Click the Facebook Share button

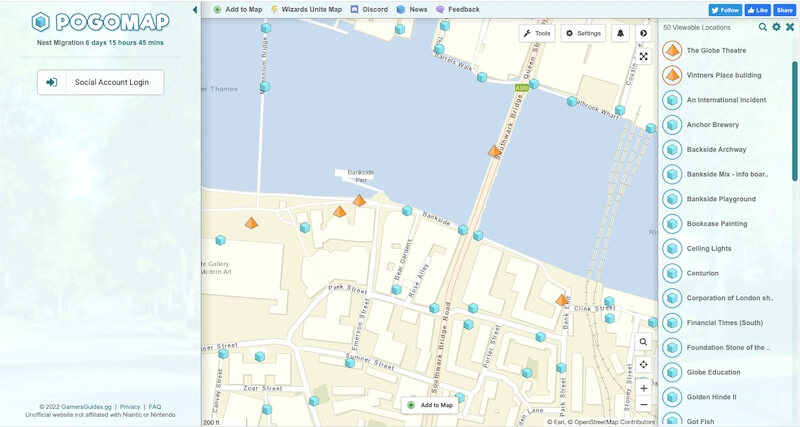(784, 10)
